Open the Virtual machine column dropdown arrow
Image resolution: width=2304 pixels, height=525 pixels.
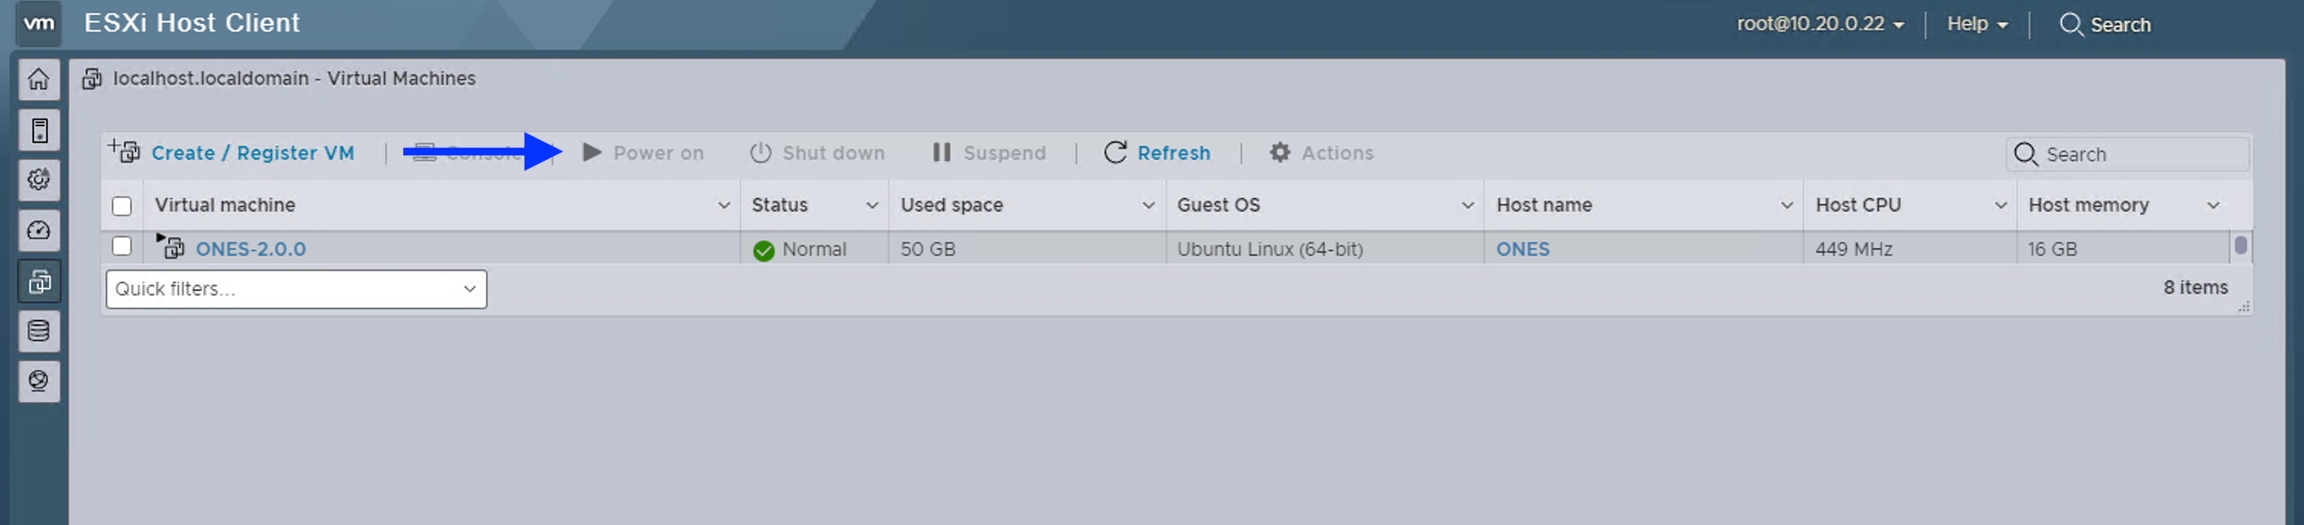pyautogui.click(x=723, y=205)
